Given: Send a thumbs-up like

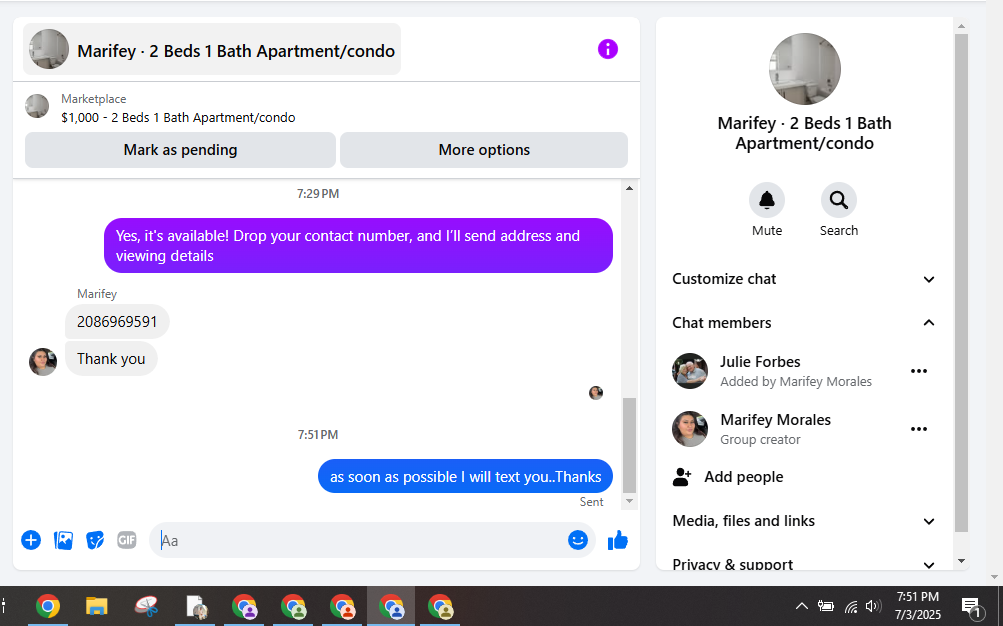Looking at the screenshot, I should coord(618,540).
